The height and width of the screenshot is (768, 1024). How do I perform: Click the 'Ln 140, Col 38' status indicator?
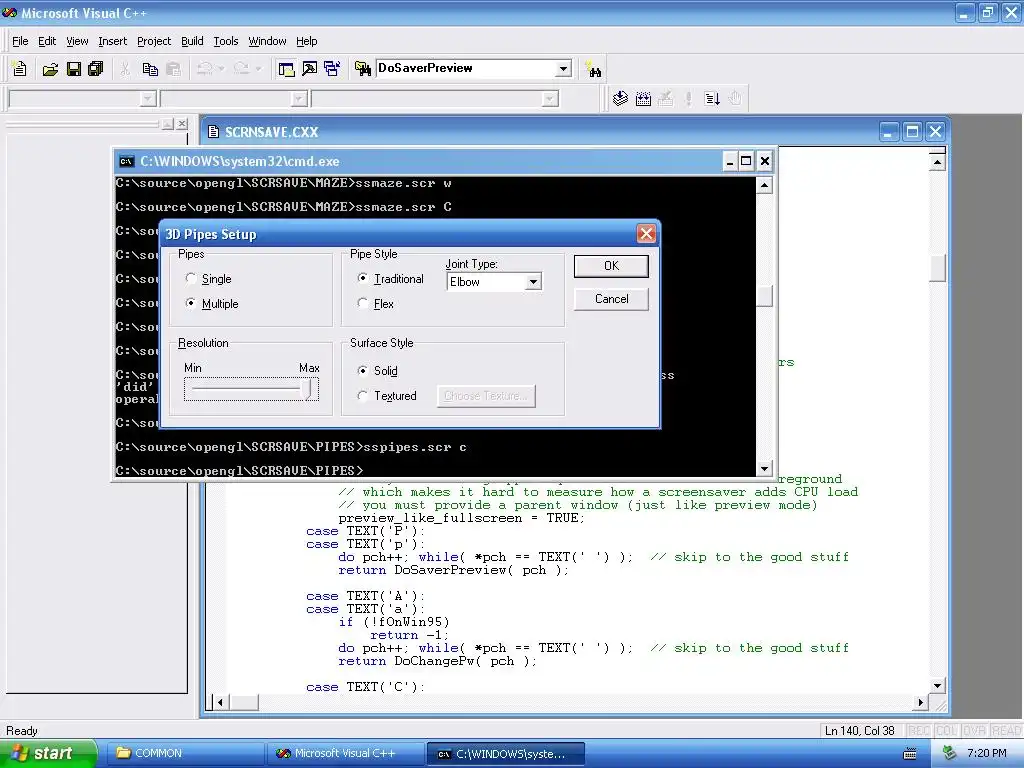[x=859, y=731]
